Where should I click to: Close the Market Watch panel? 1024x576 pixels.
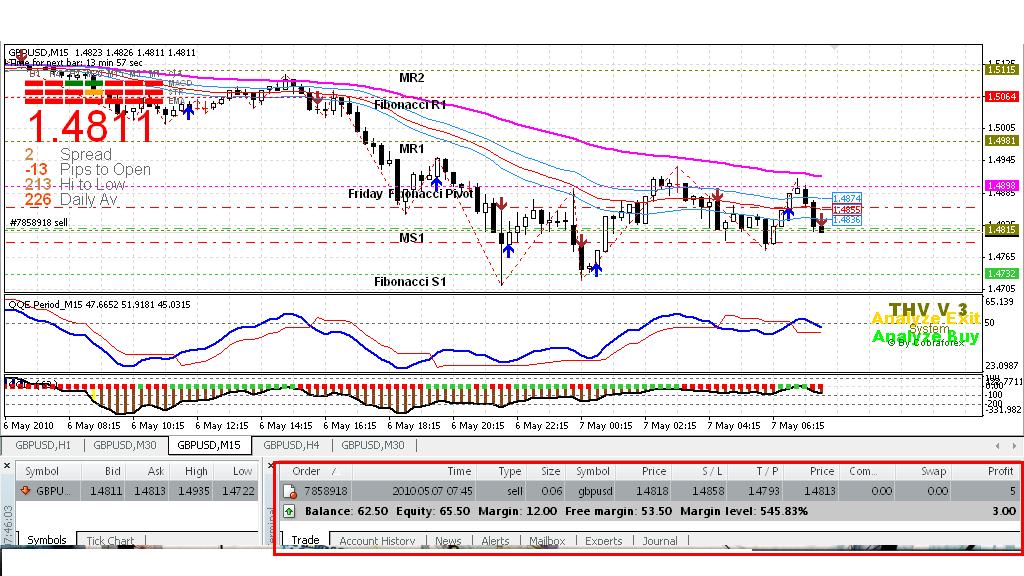coord(7,466)
